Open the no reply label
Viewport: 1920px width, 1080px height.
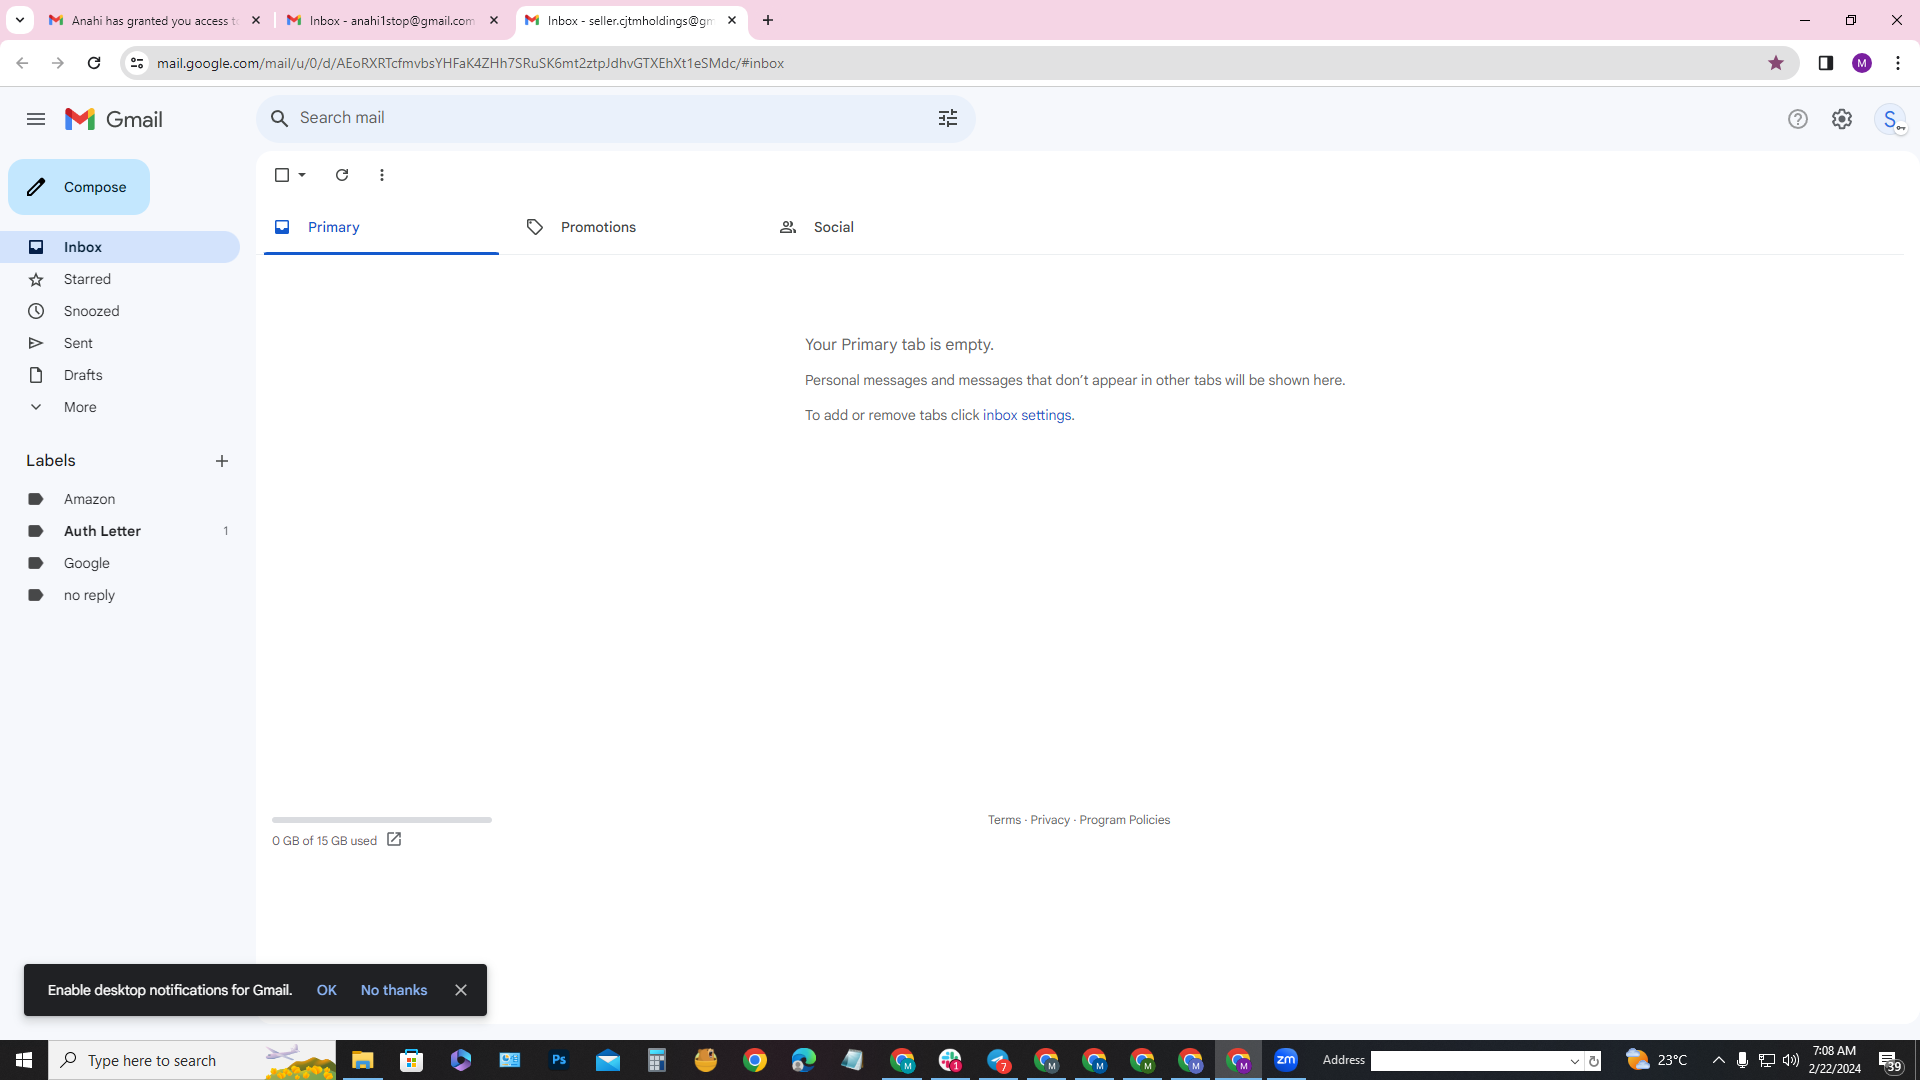click(120, 595)
